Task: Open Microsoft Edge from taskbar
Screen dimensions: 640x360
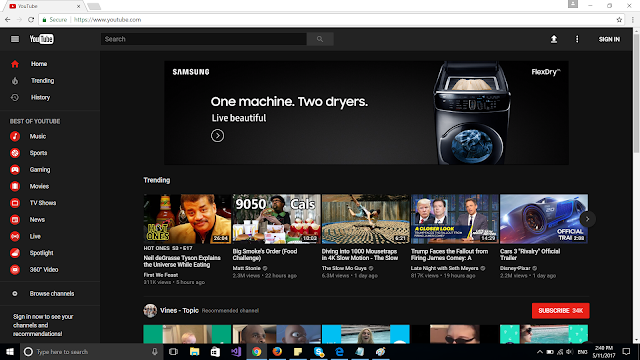Action: [x=339, y=352]
